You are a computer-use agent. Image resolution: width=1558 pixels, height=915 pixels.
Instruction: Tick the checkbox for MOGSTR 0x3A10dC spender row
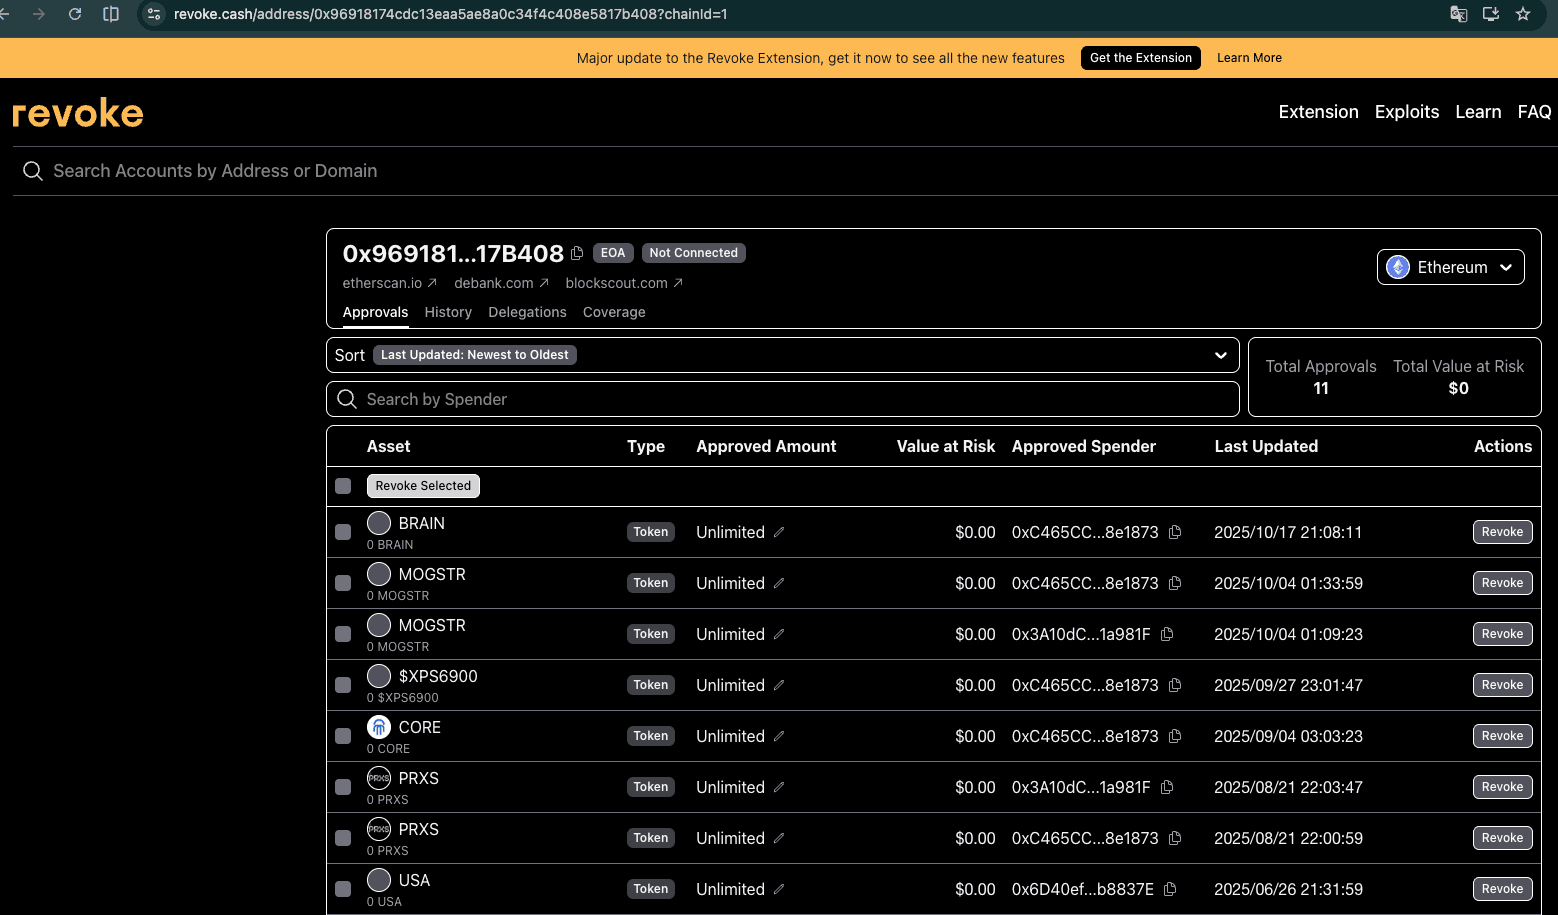click(343, 634)
